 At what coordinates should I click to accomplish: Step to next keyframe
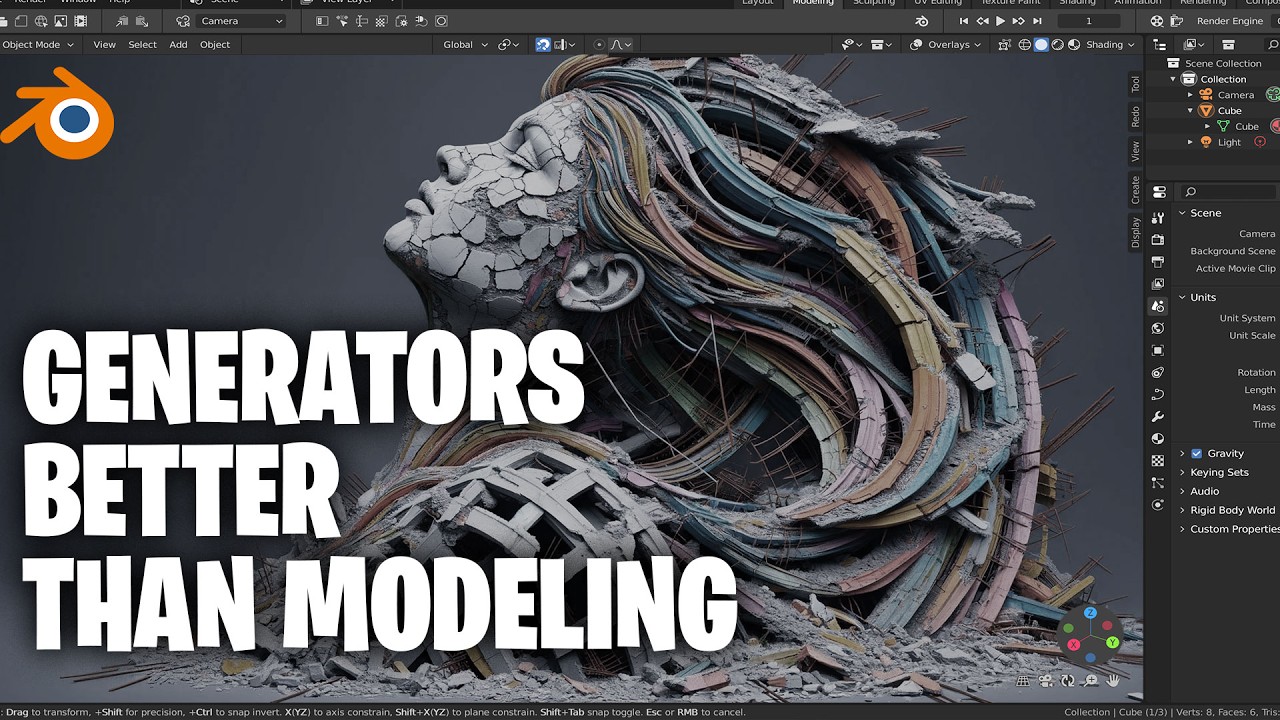(1018, 21)
